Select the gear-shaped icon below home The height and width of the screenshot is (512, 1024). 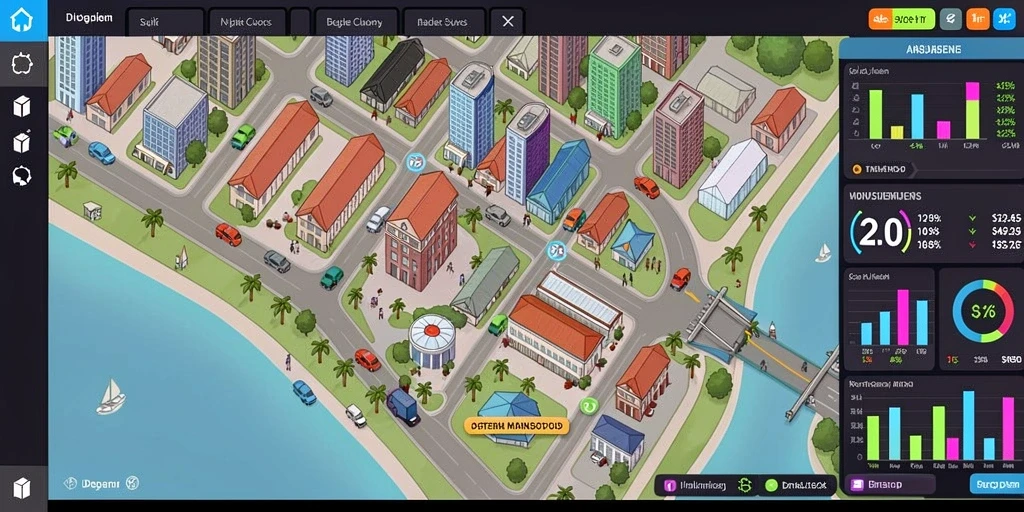pyautogui.click(x=22, y=64)
